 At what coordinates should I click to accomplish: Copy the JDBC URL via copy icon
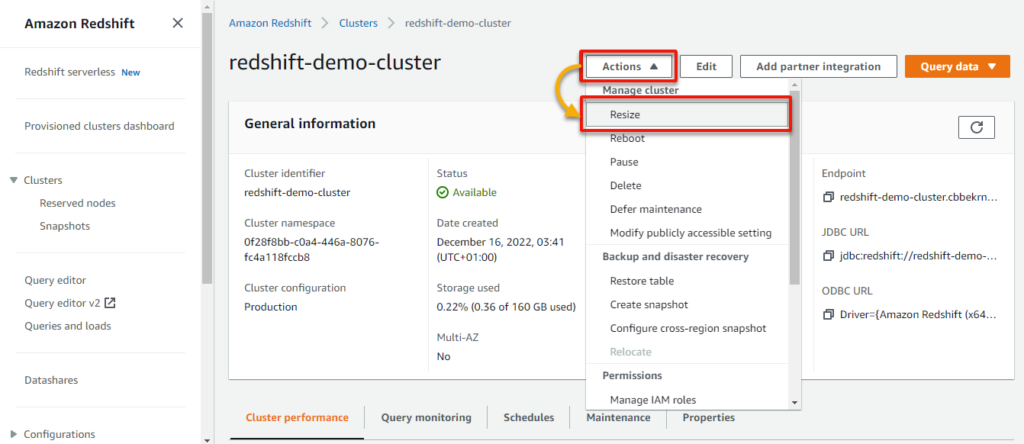pos(829,255)
